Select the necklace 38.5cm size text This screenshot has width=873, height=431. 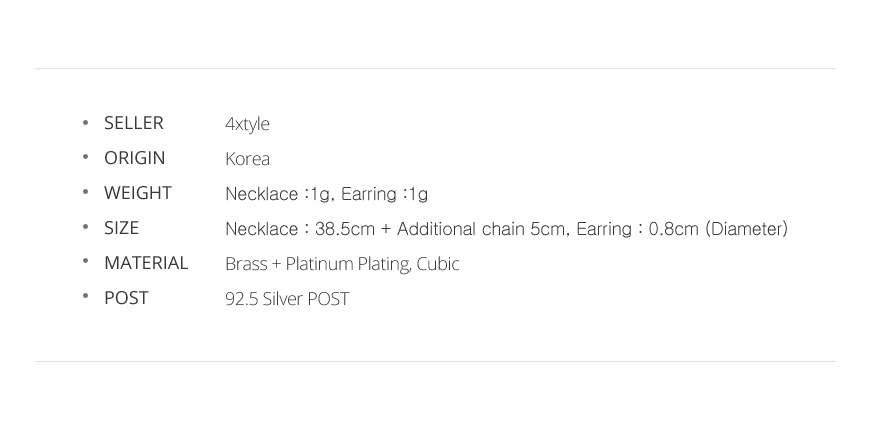300,229
